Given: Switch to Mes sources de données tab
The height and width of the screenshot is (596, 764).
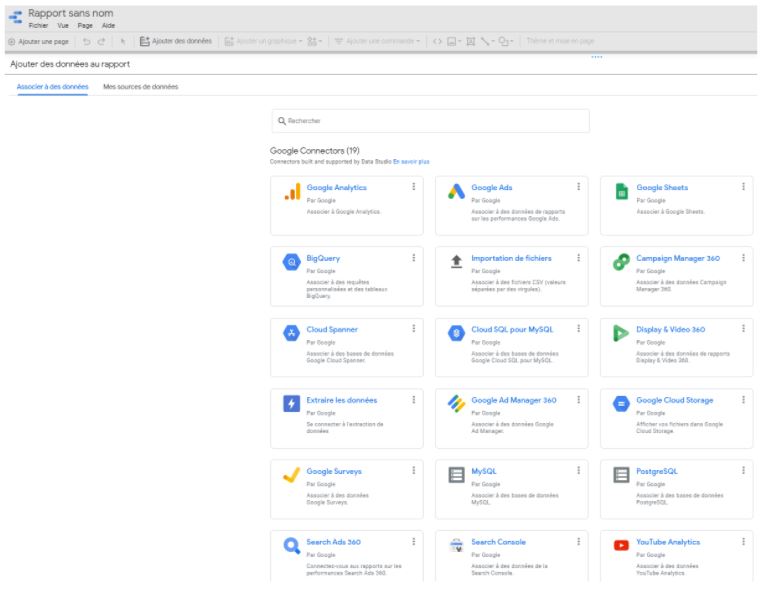Looking at the screenshot, I should pyautogui.click(x=140, y=87).
